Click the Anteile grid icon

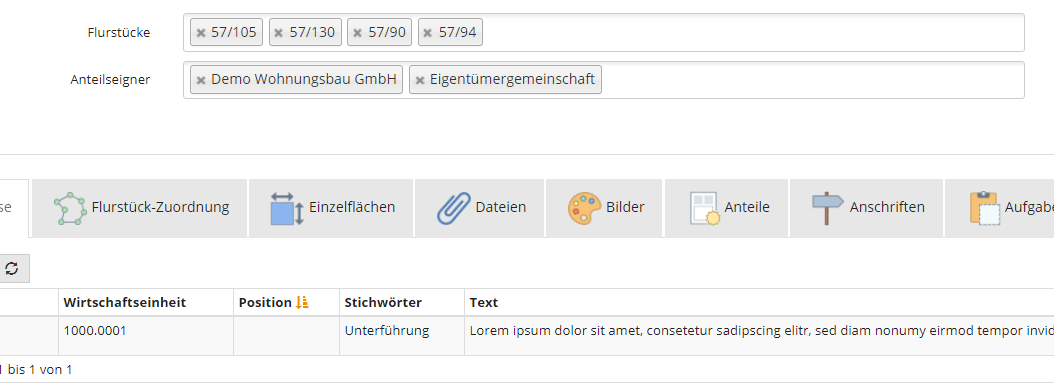[704, 208]
